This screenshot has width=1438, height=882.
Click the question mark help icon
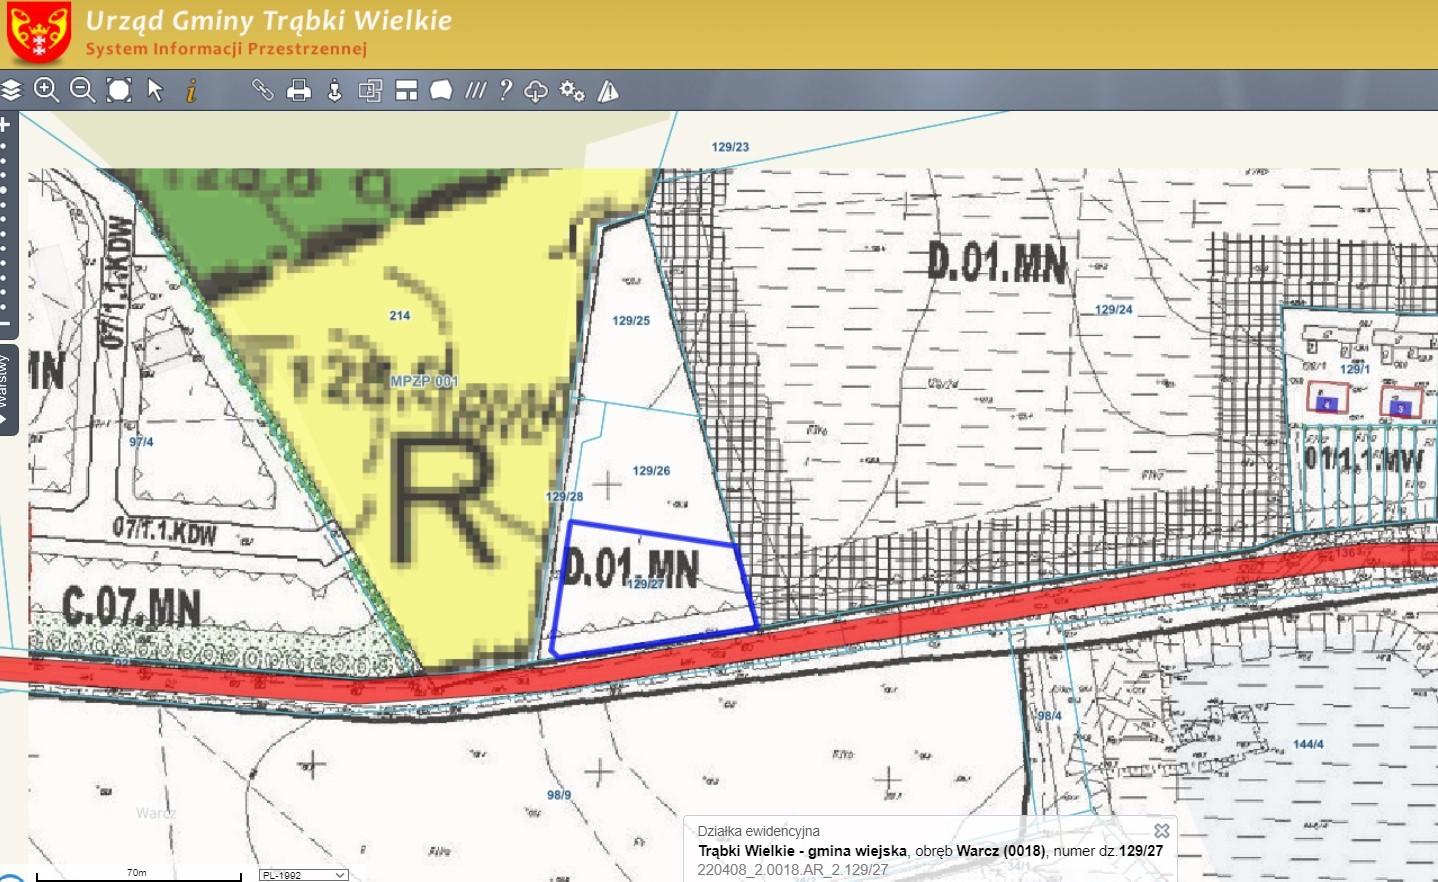click(x=506, y=90)
